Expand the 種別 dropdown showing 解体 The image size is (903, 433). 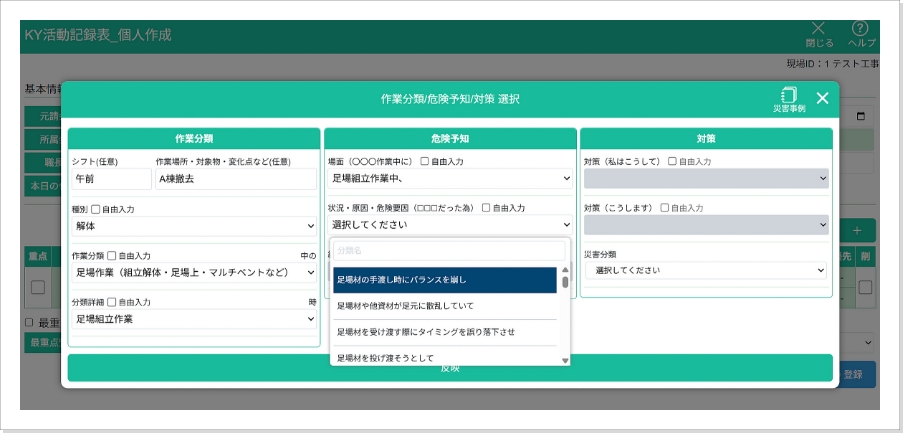[x=195, y=226]
